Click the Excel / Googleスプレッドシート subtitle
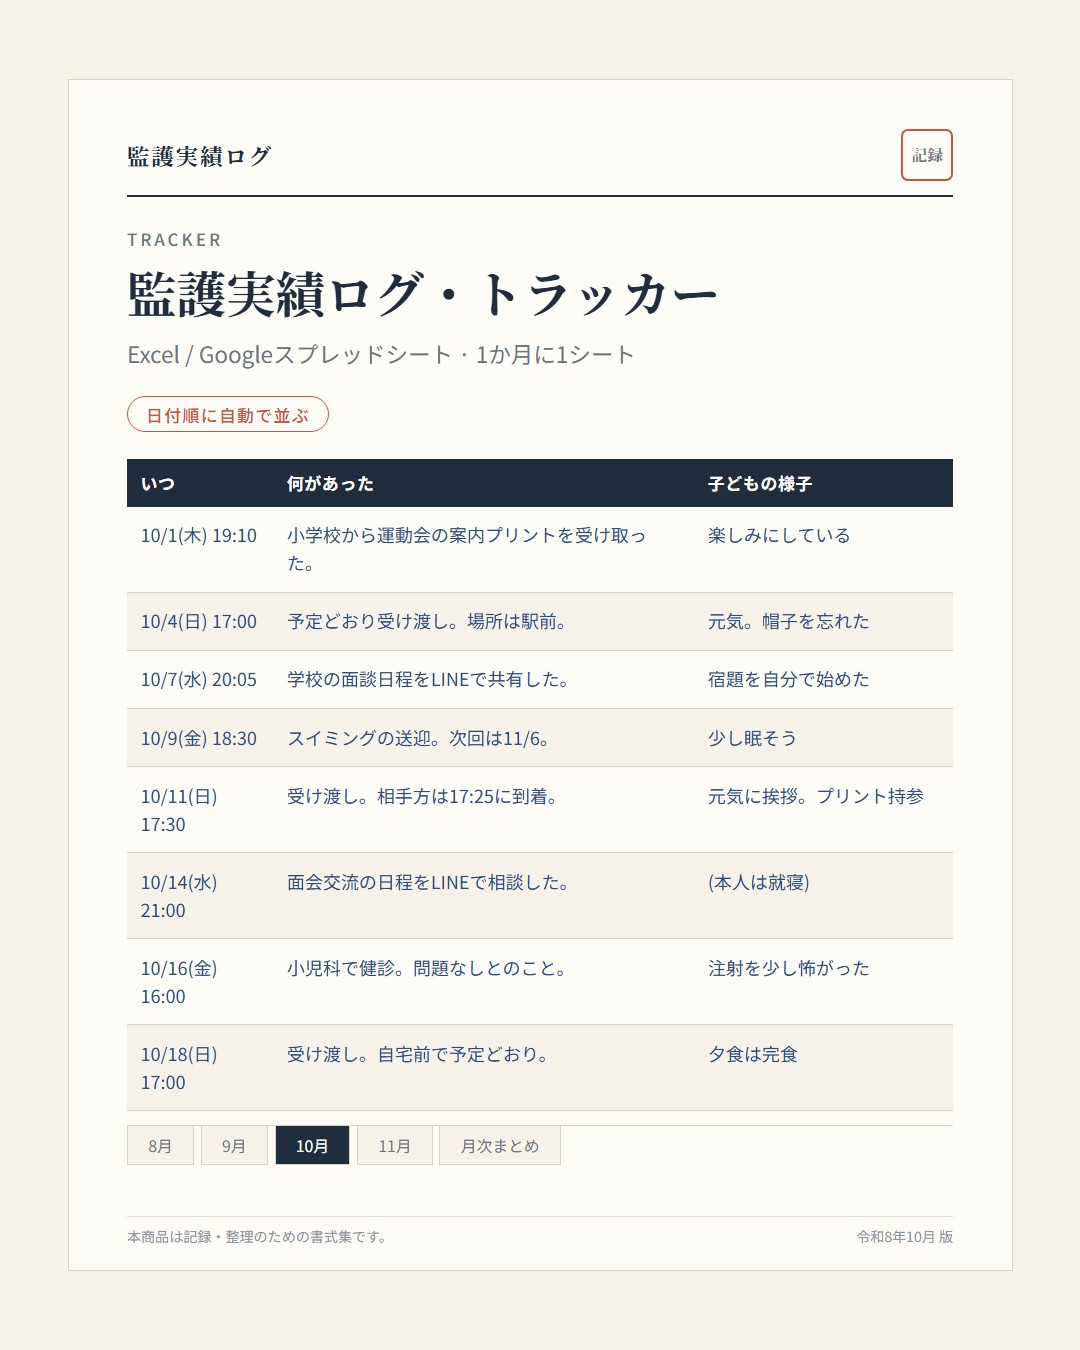 [381, 355]
